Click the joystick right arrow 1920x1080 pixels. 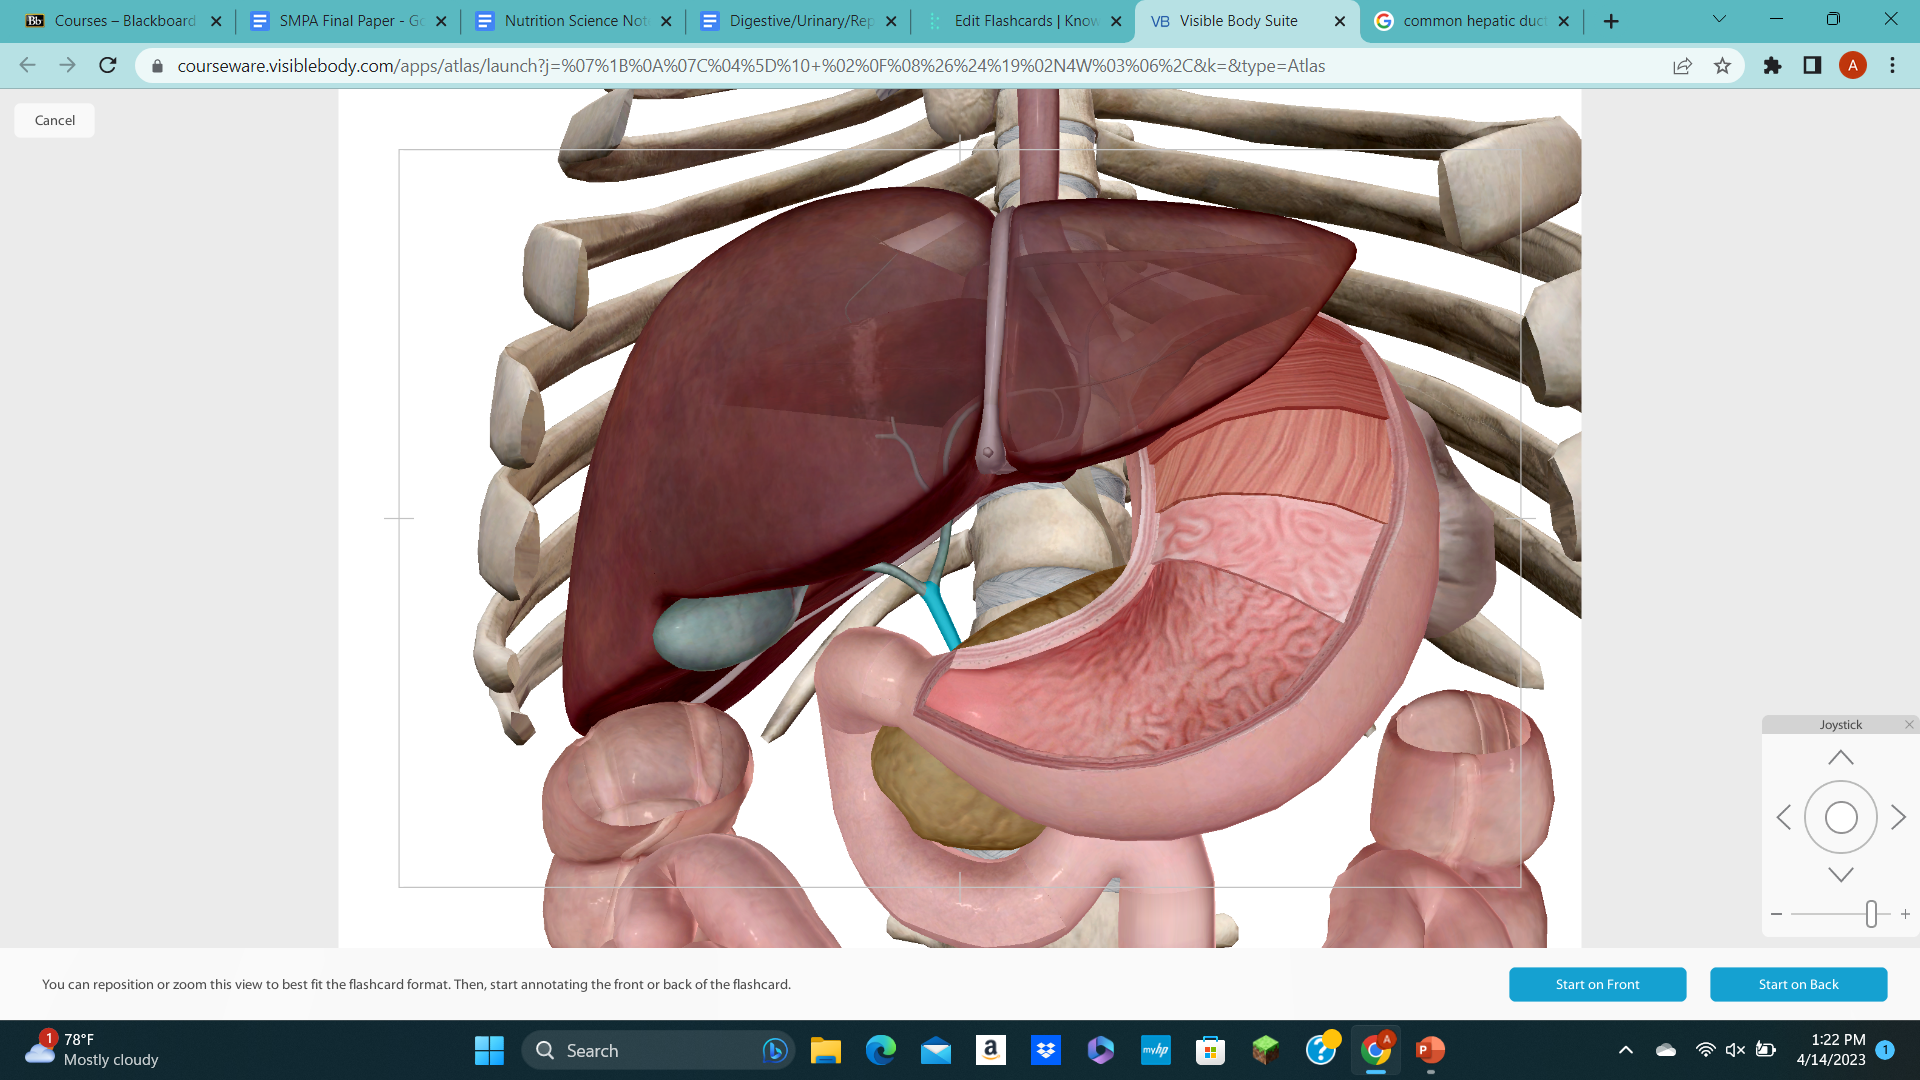tap(1898, 817)
